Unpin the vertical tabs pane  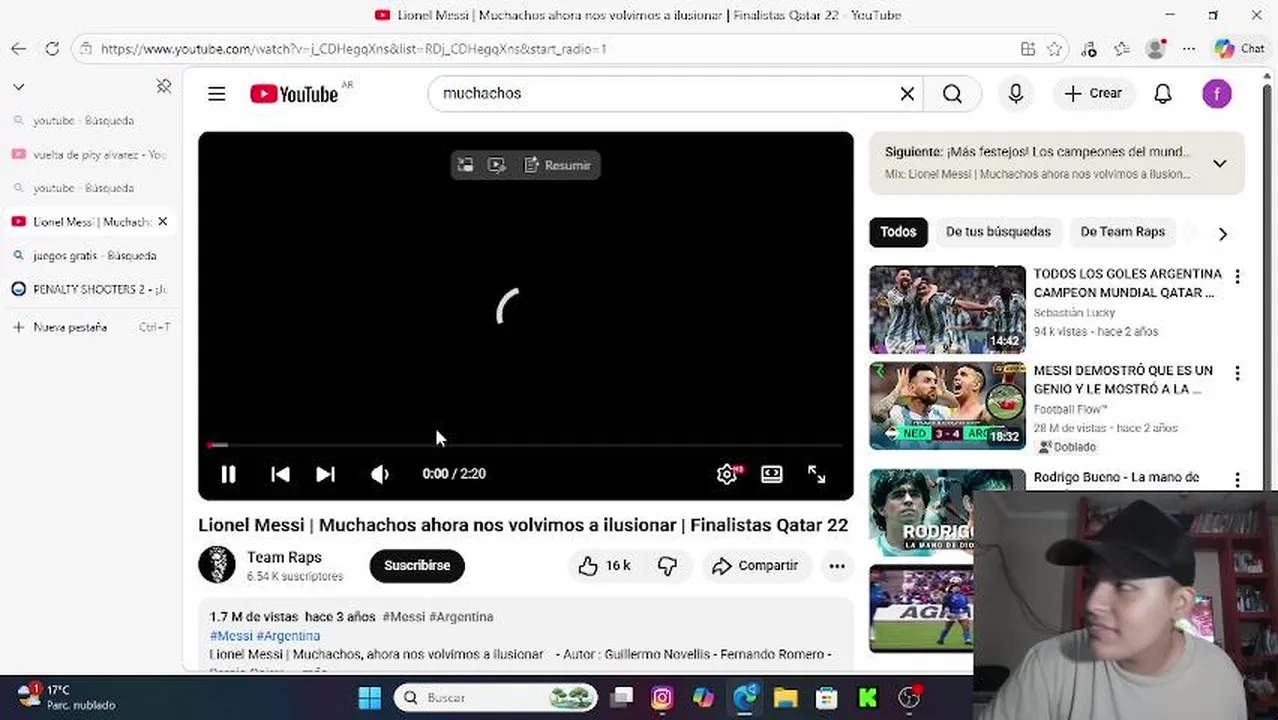click(x=164, y=87)
